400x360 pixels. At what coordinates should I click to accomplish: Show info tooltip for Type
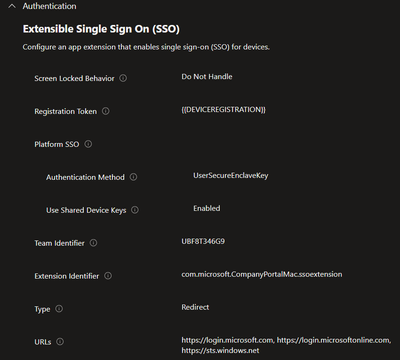[59, 309]
